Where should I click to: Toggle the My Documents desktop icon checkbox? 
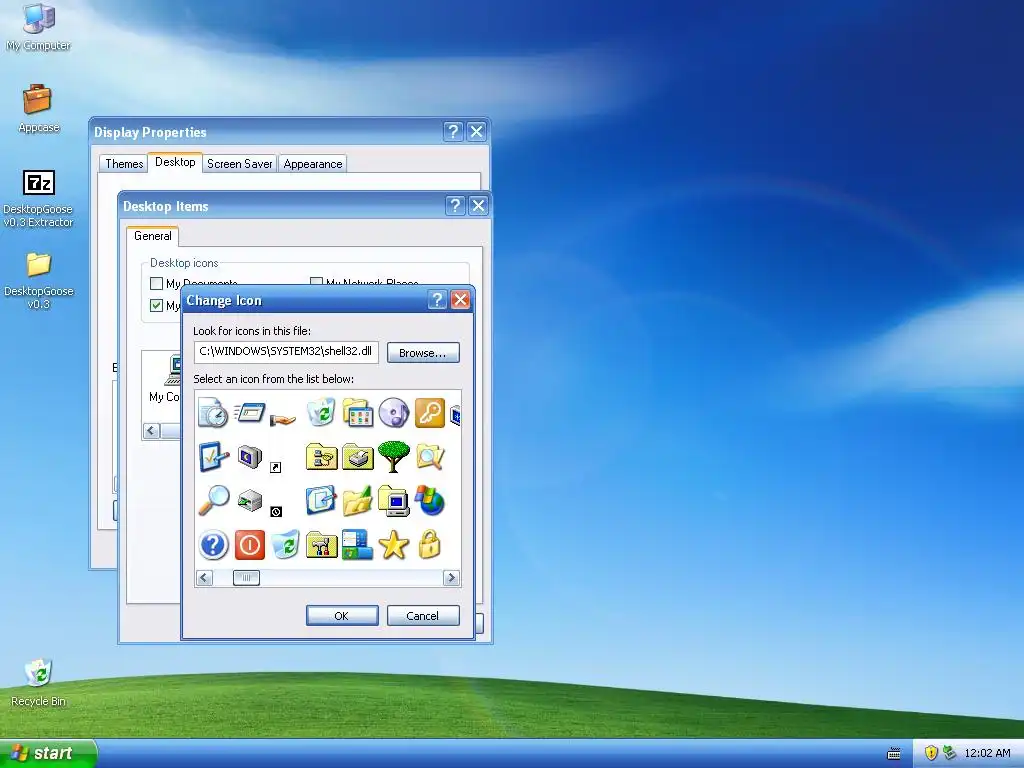click(x=156, y=283)
